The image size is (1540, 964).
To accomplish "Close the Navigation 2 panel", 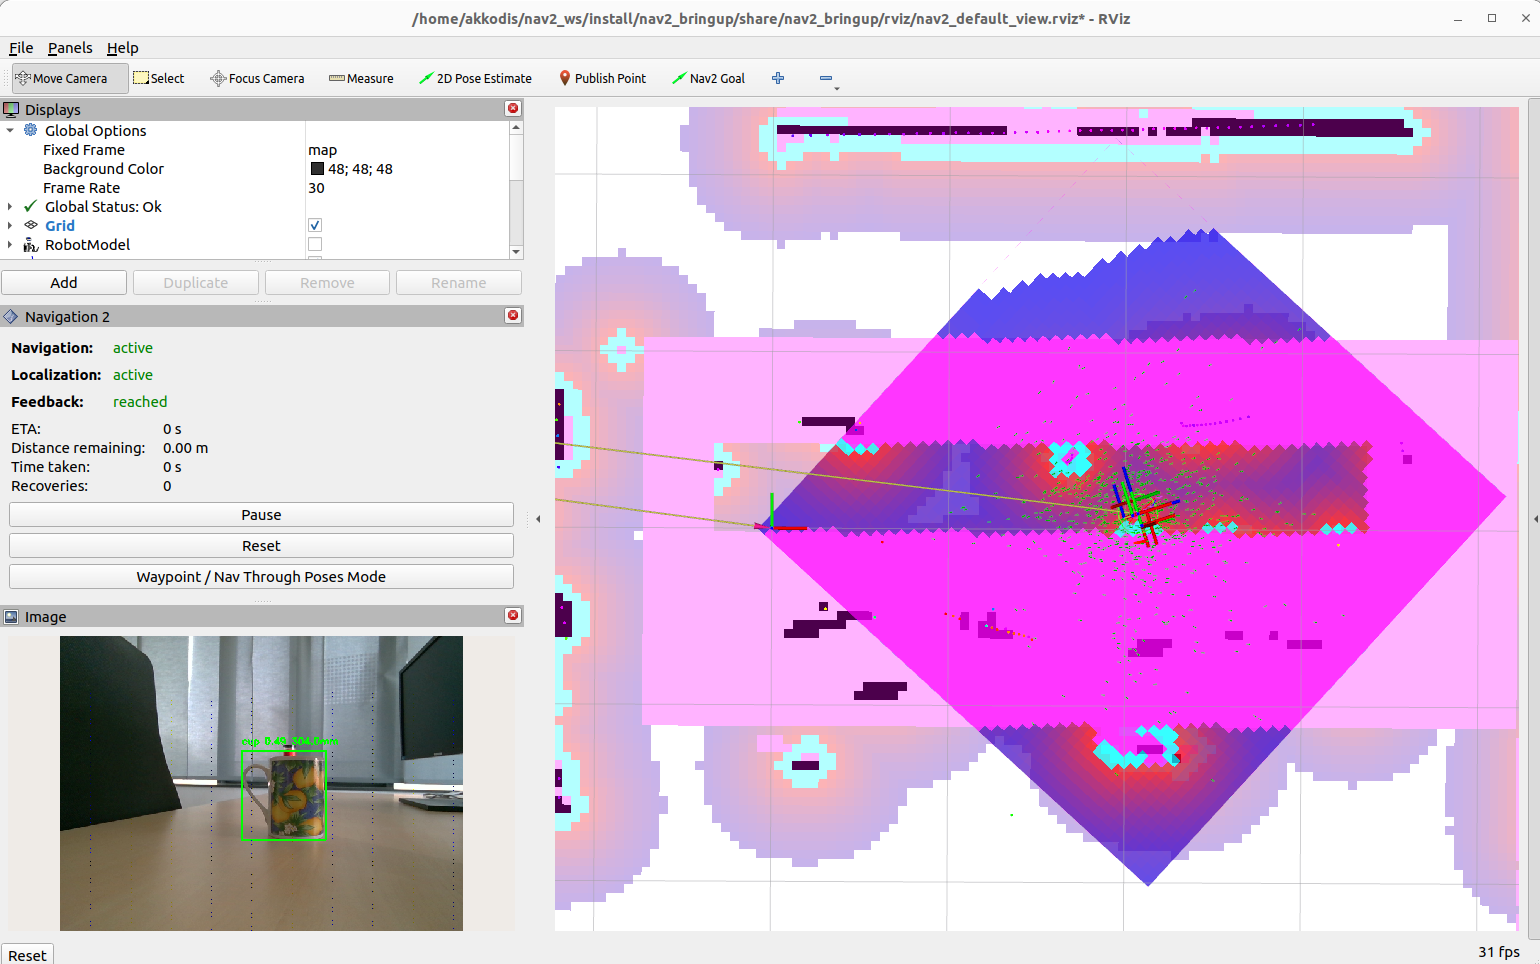I will click(x=513, y=315).
